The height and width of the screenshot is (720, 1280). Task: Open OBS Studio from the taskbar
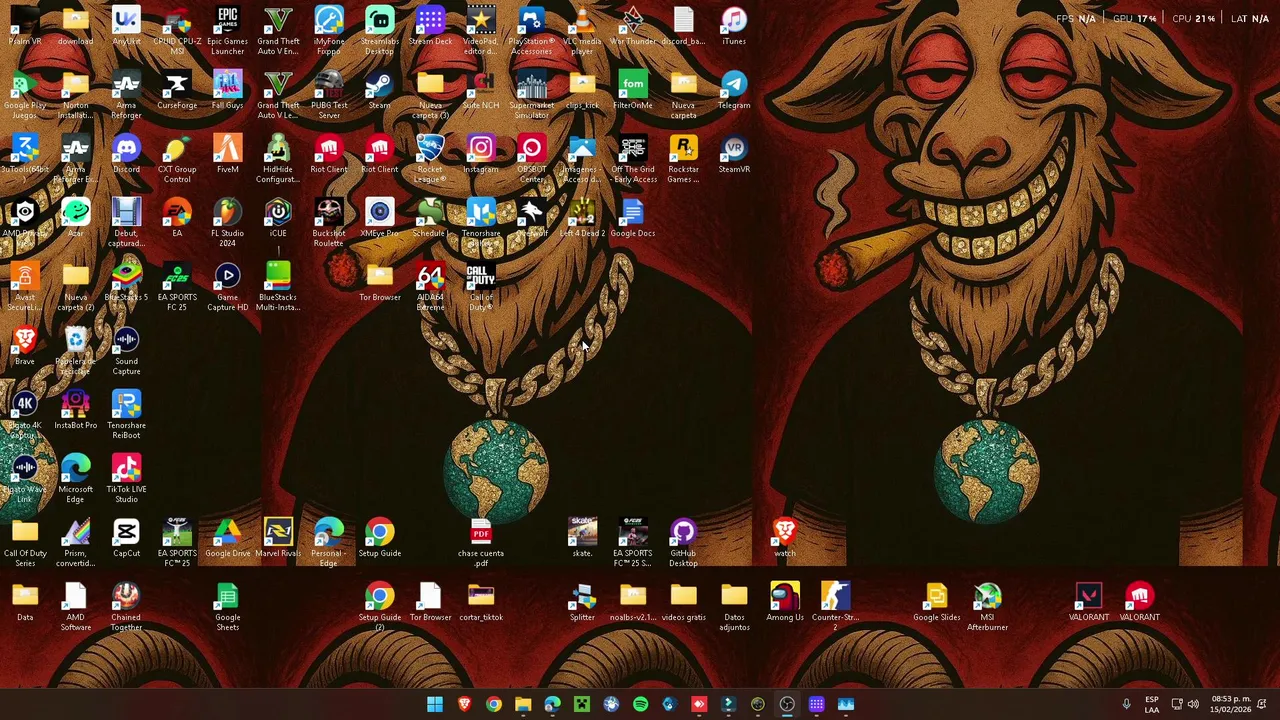(x=787, y=704)
